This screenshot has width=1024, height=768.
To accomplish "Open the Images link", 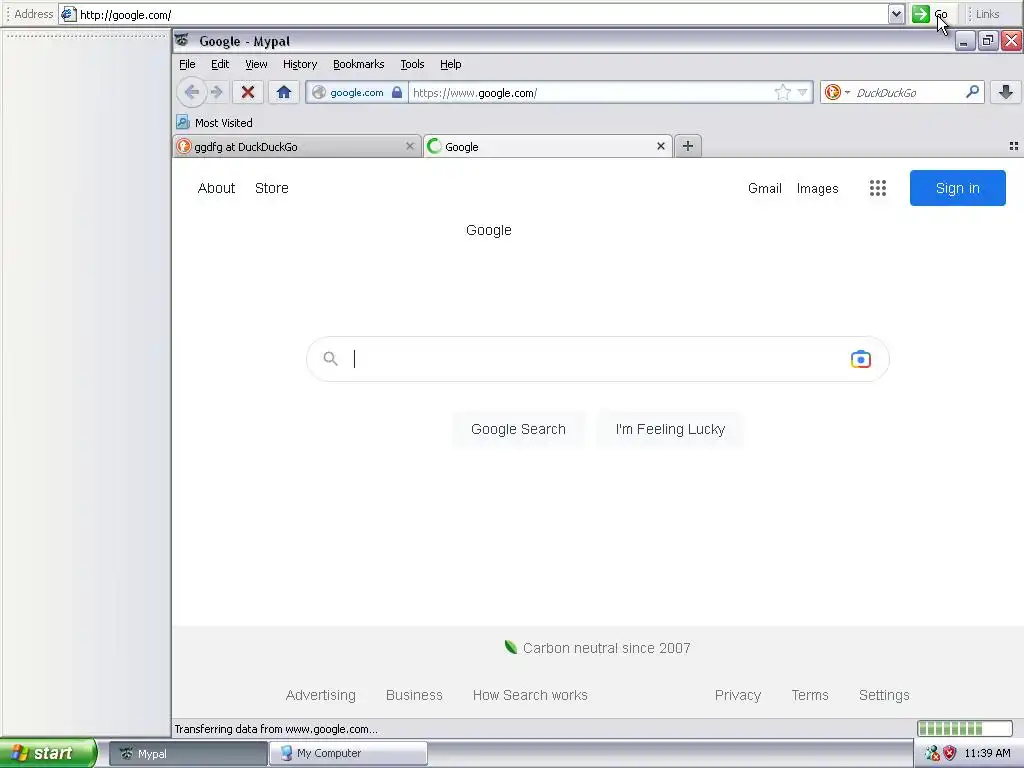I will tap(817, 188).
